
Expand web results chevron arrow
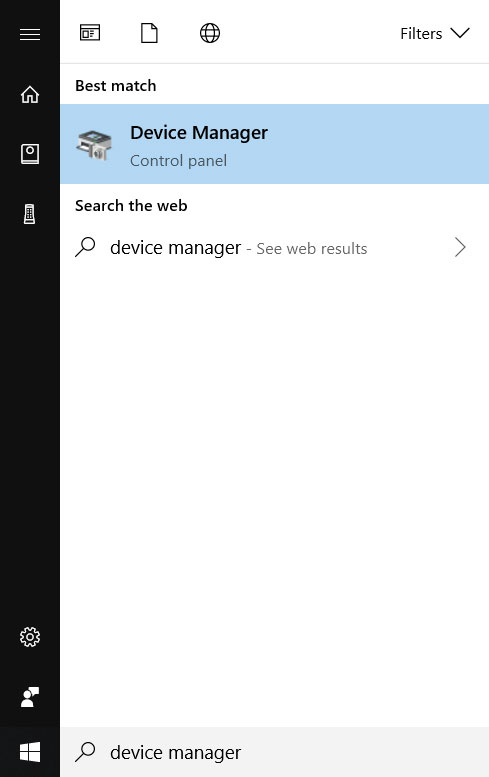click(460, 247)
